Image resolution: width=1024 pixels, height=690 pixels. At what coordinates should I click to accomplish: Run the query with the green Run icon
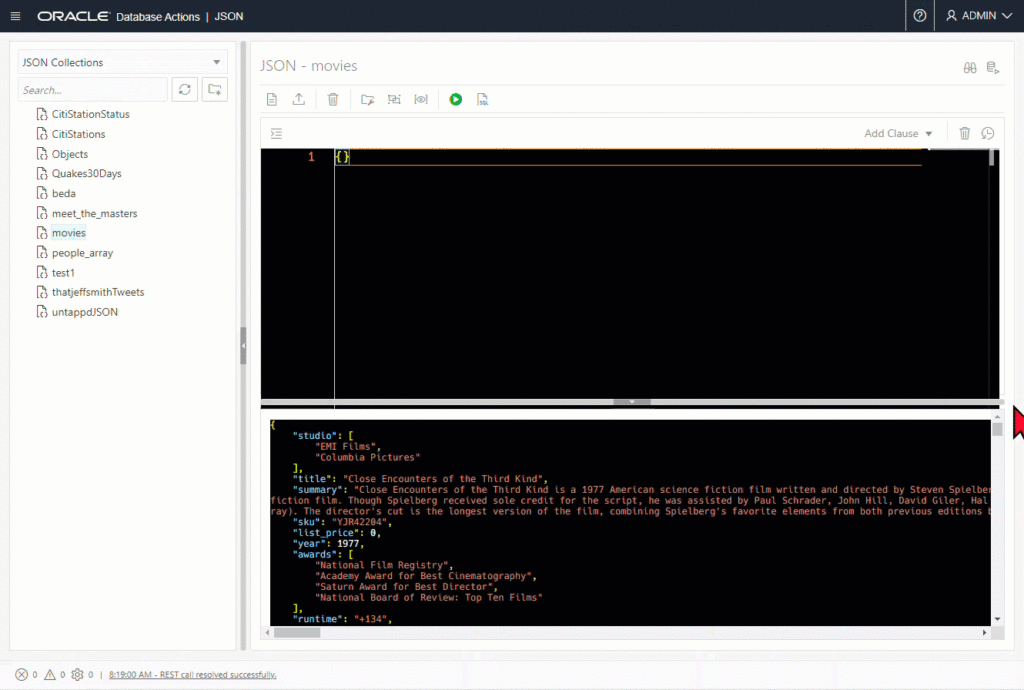tap(455, 99)
